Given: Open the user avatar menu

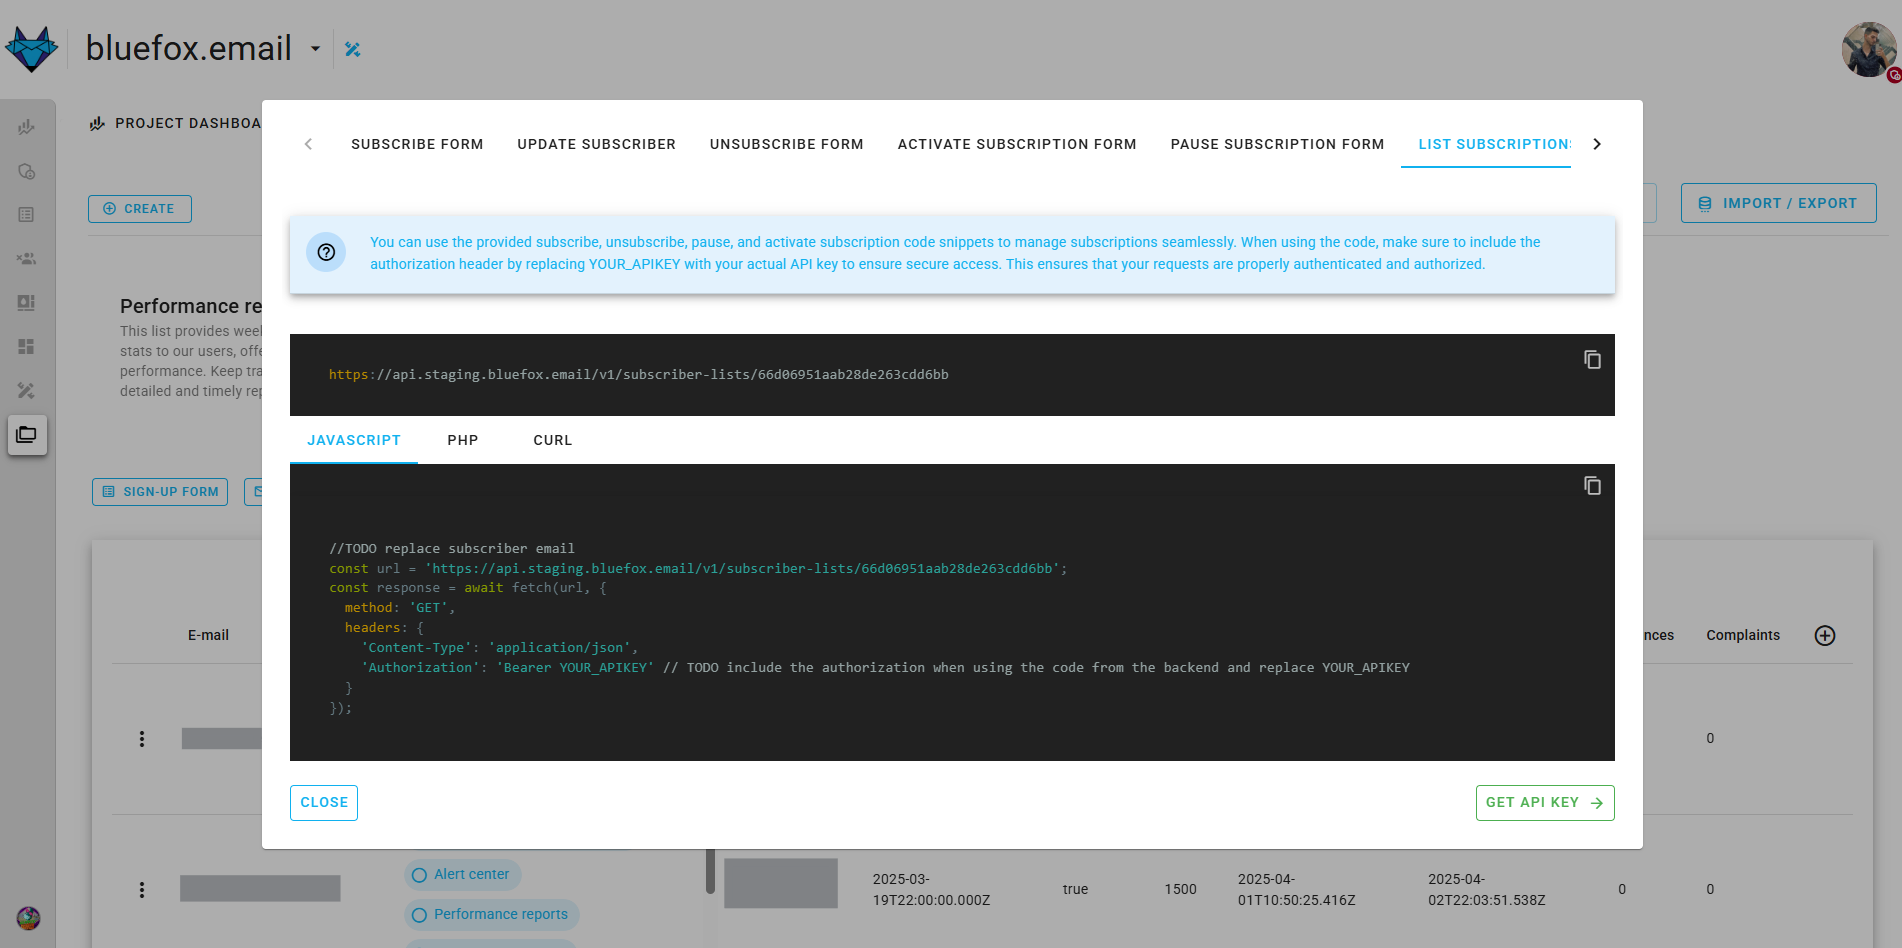Looking at the screenshot, I should click(1869, 50).
